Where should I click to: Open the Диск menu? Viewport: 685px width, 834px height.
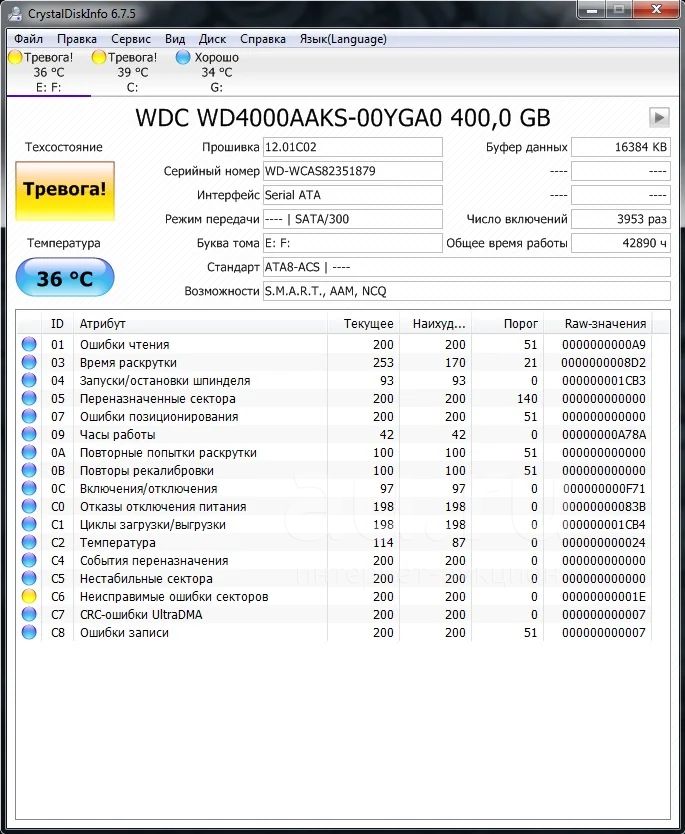pos(212,39)
